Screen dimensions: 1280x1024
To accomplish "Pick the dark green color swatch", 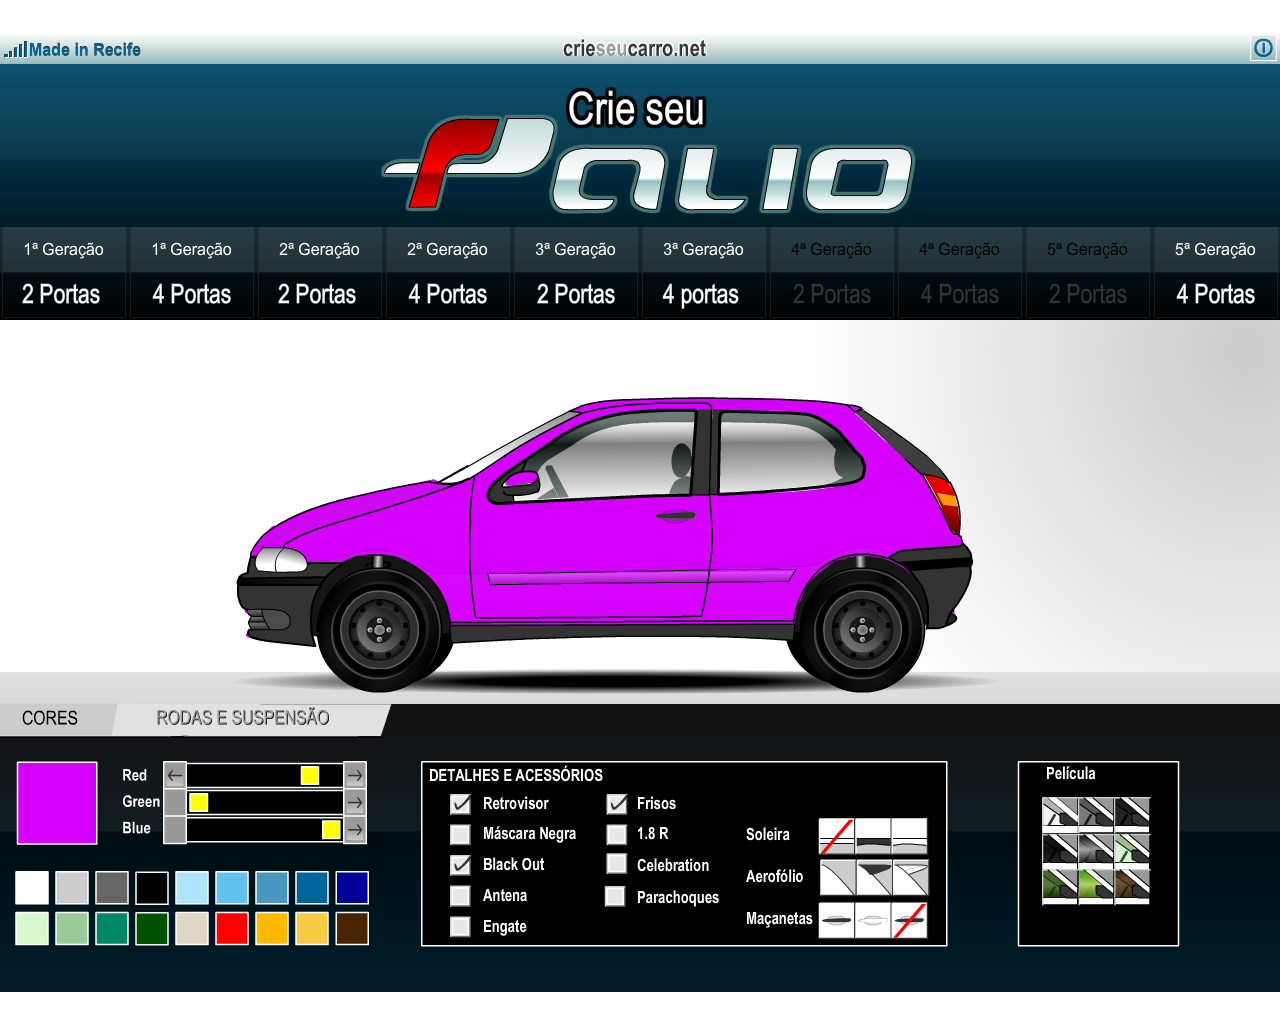I will [152, 928].
